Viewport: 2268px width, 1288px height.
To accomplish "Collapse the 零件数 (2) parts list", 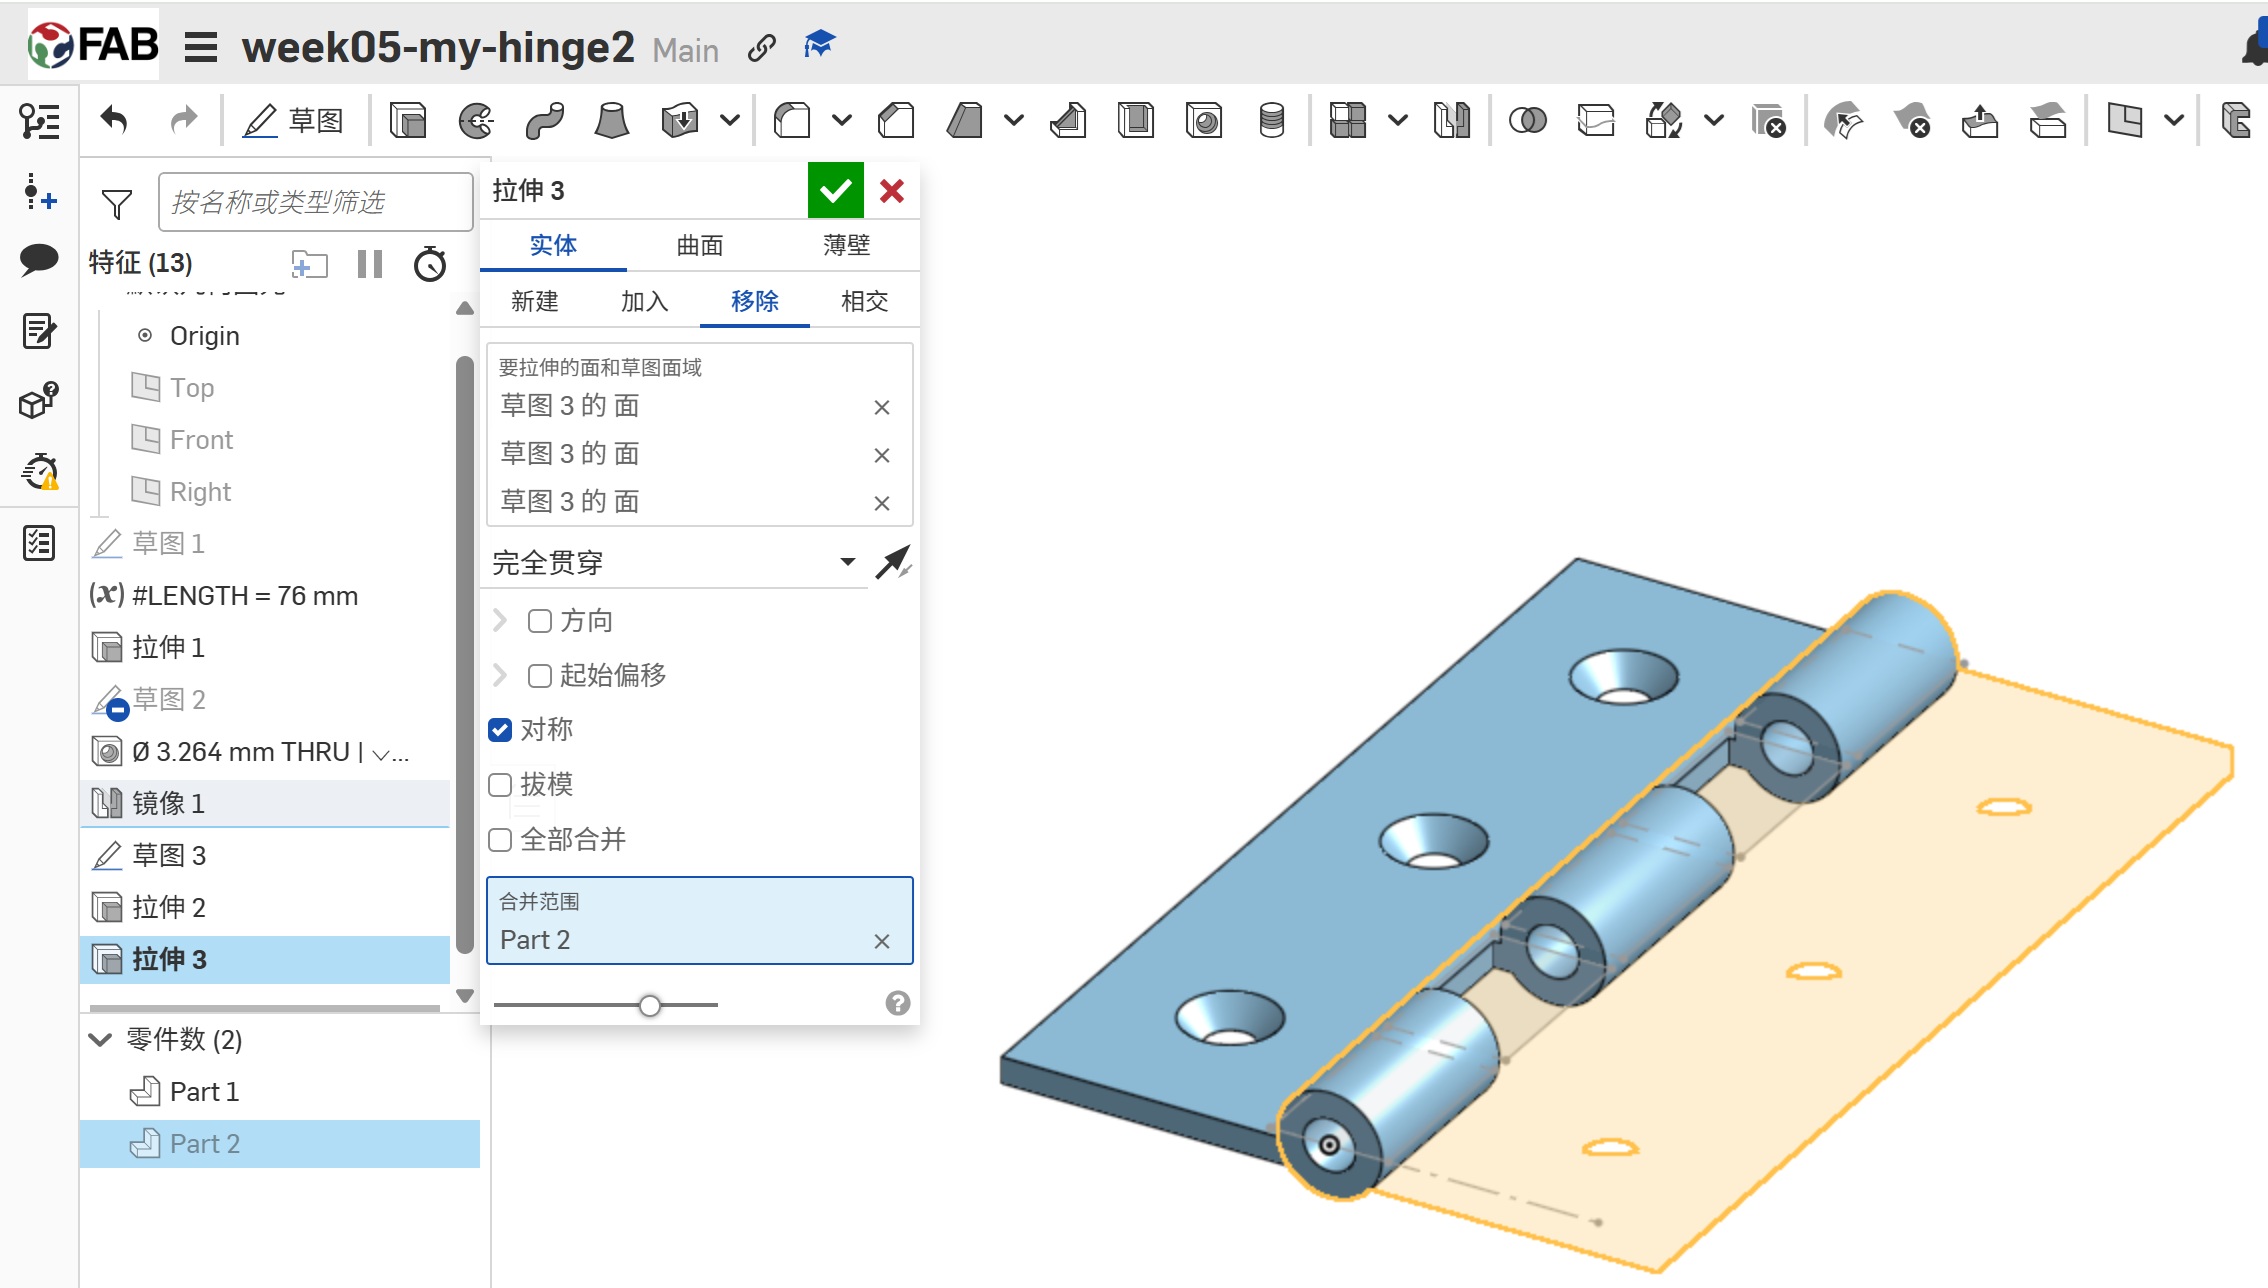I will click(x=100, y=1040).
